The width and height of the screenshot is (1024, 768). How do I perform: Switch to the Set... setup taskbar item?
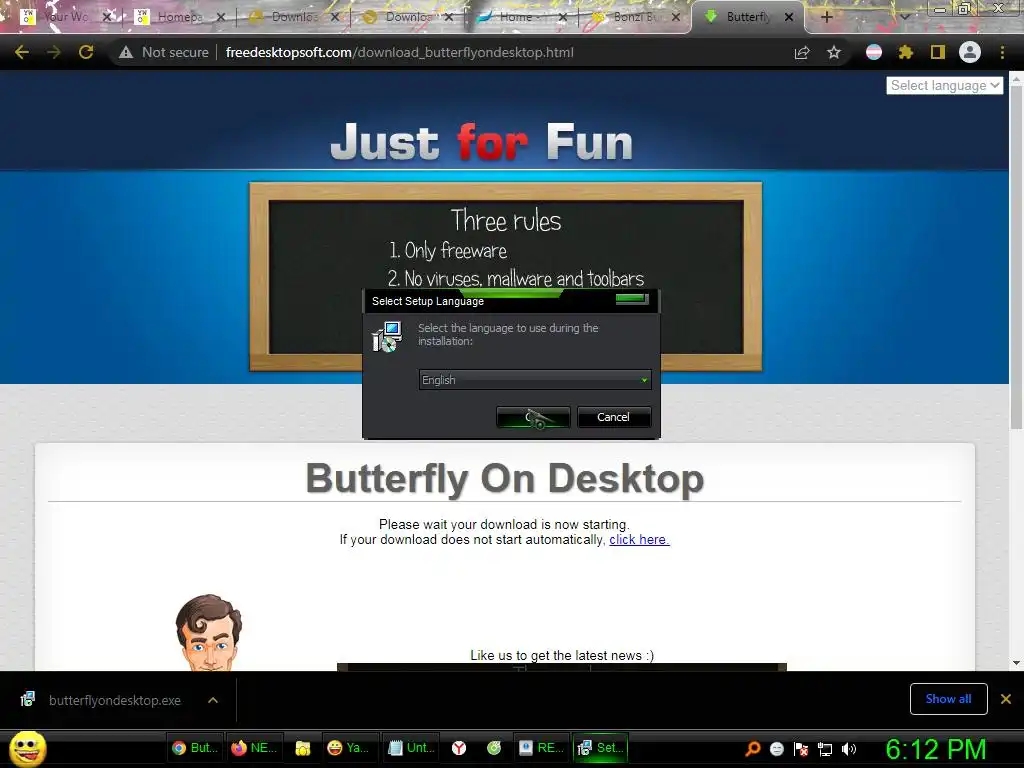[x=600, y=748]
